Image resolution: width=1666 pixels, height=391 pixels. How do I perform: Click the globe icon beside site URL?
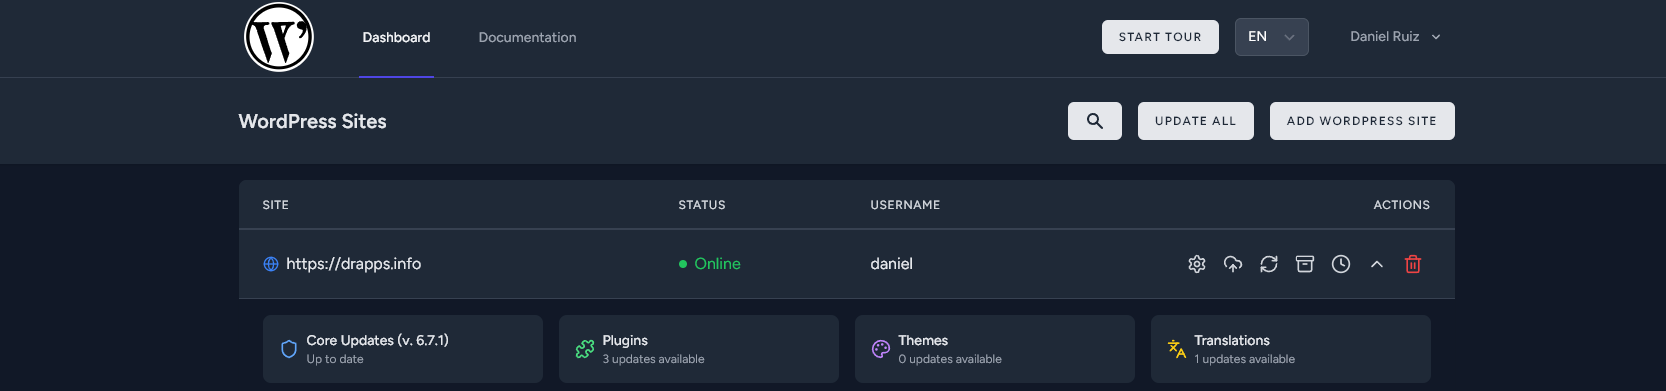[x=271, y=264]
